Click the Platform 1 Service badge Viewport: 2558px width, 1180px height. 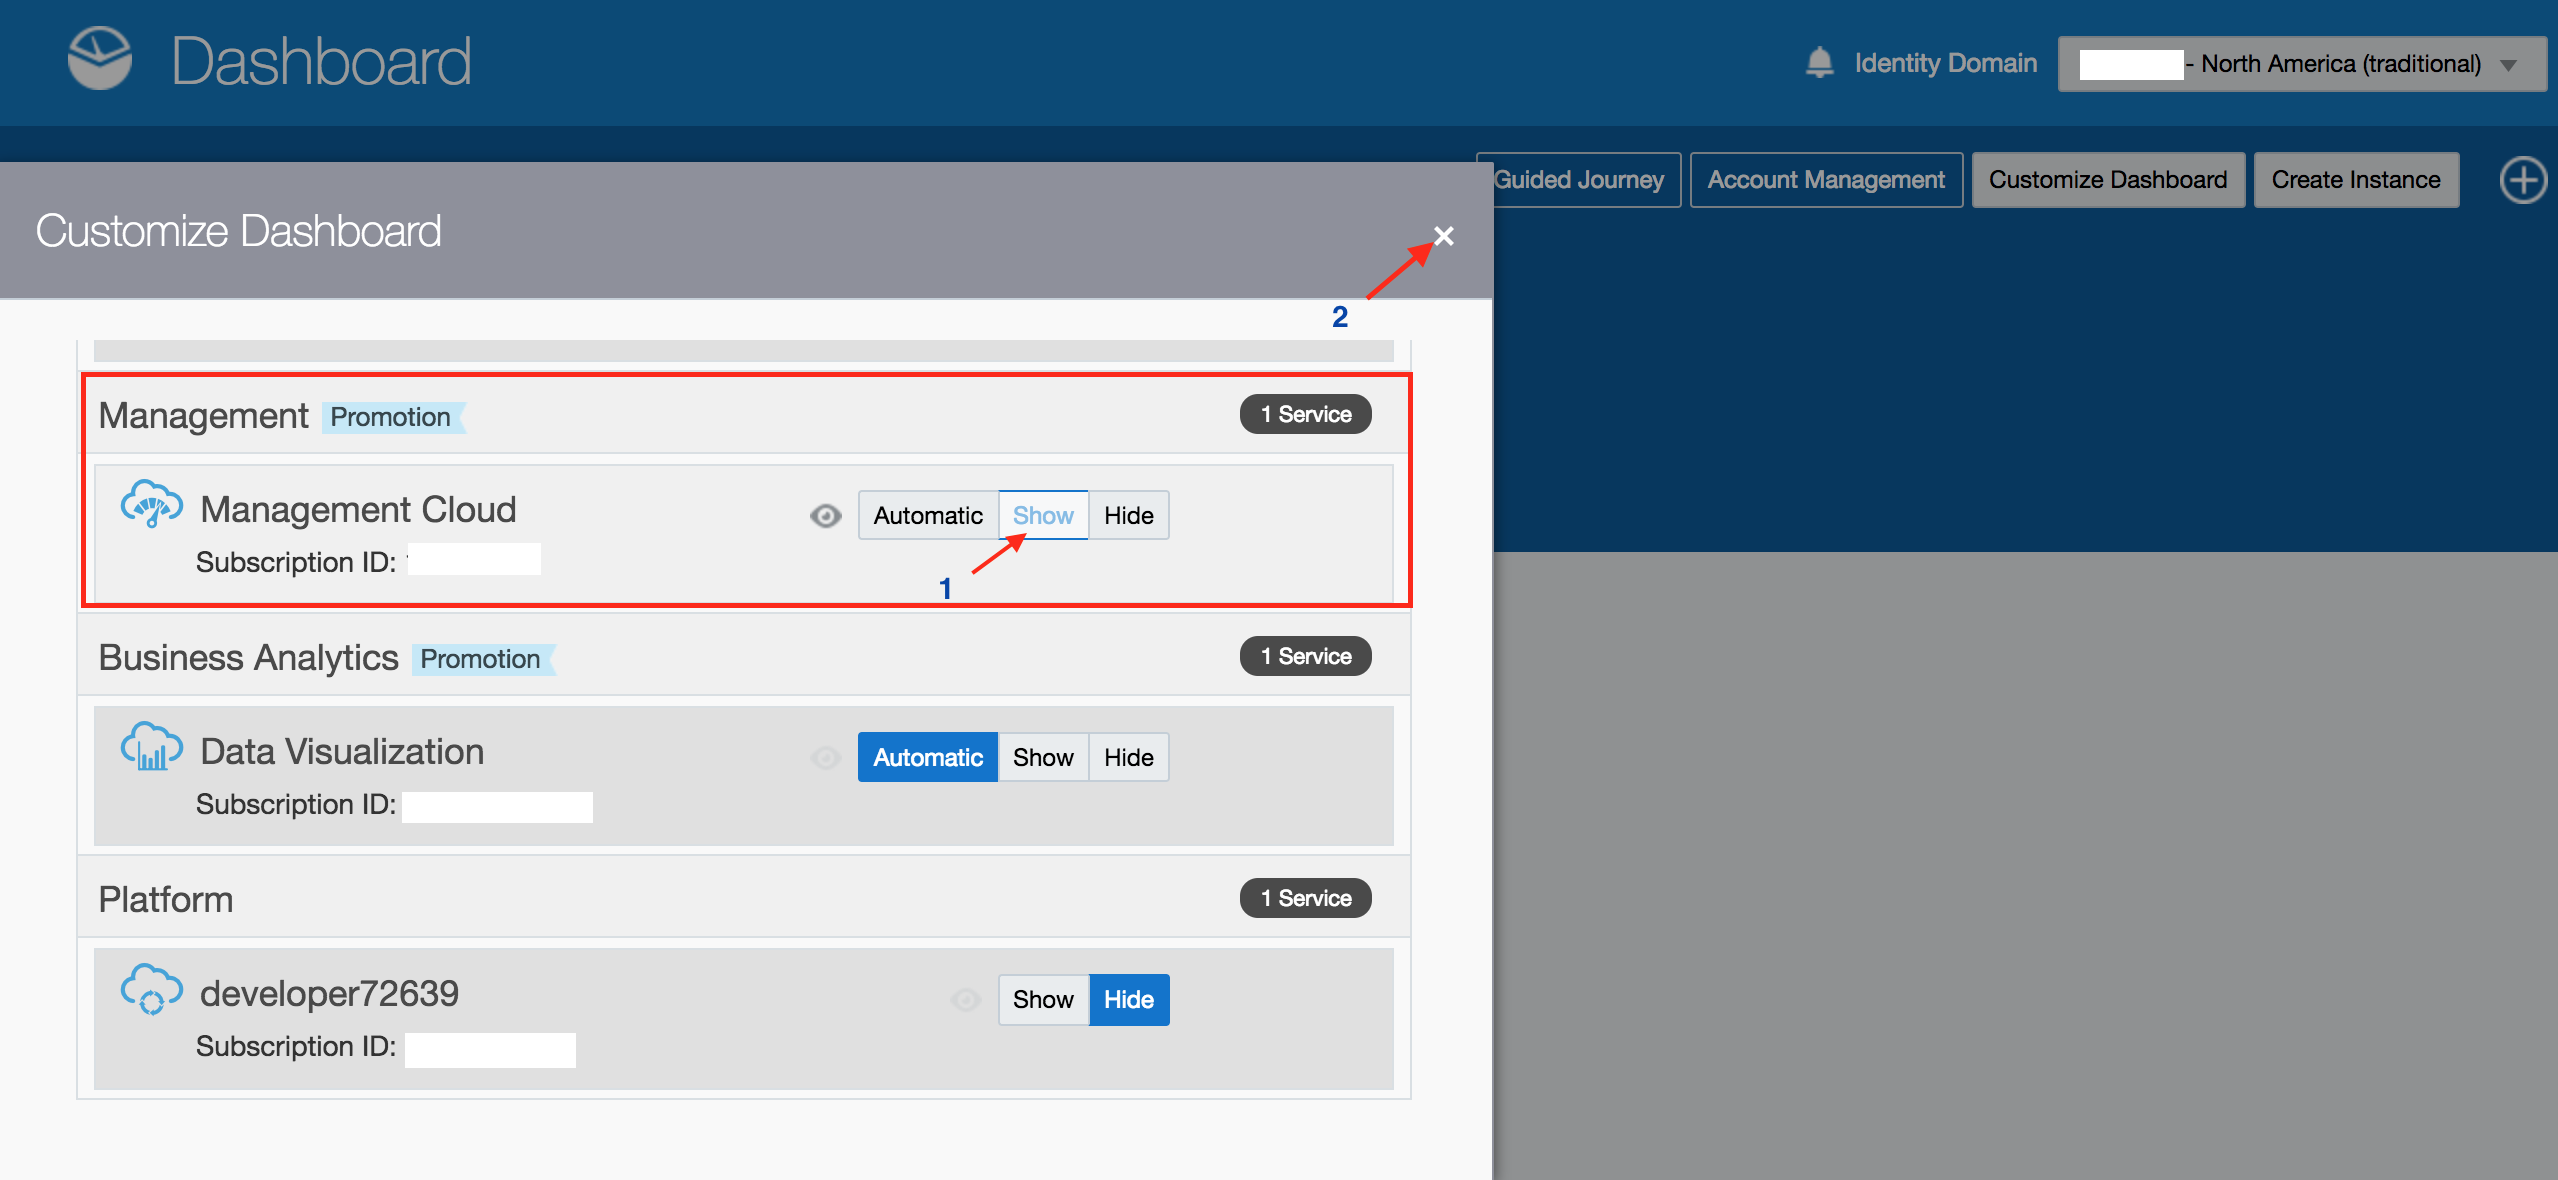[x=1305, y=898]
